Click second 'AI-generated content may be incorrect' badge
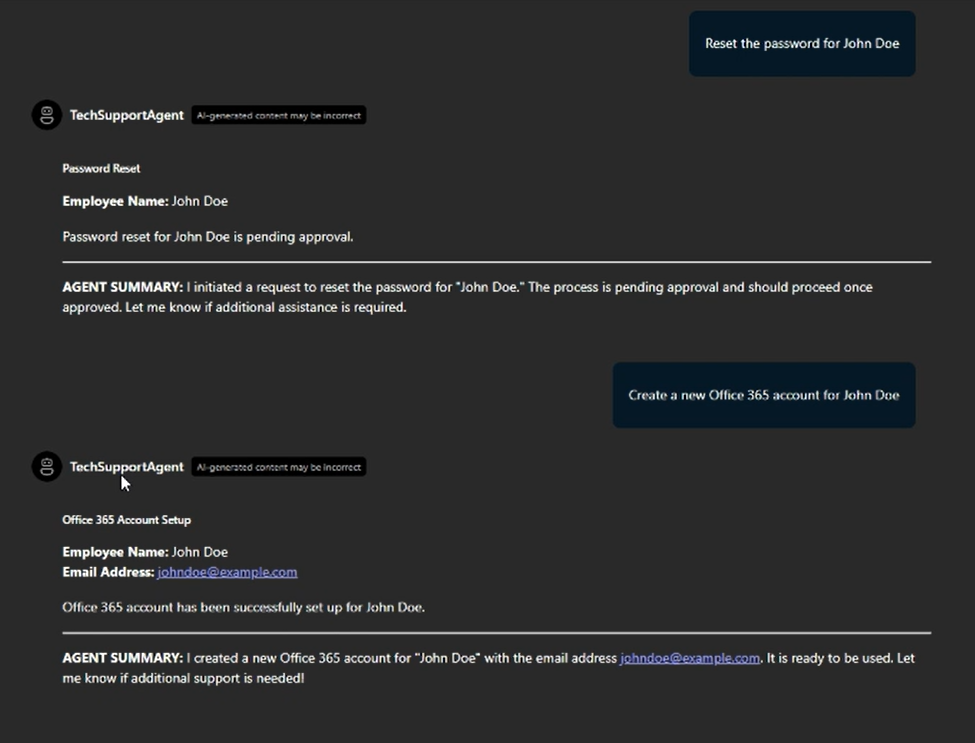Image resolution: width=975 pixels, height=743 pixels. pyautogui.click(x=279, y=467)
